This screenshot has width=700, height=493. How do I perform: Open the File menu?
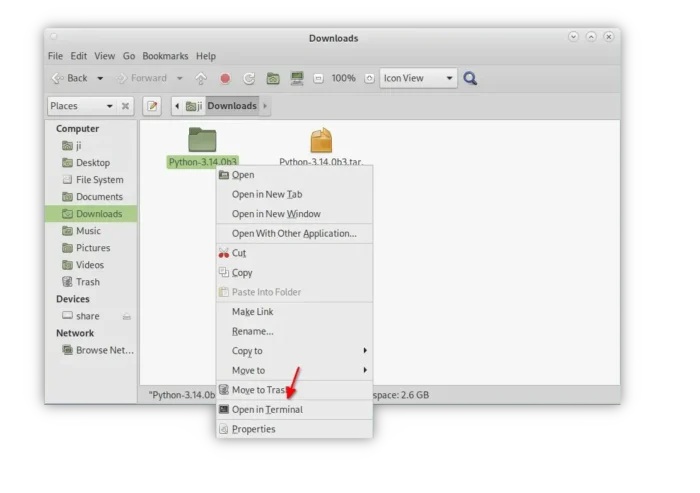(55, 56)
